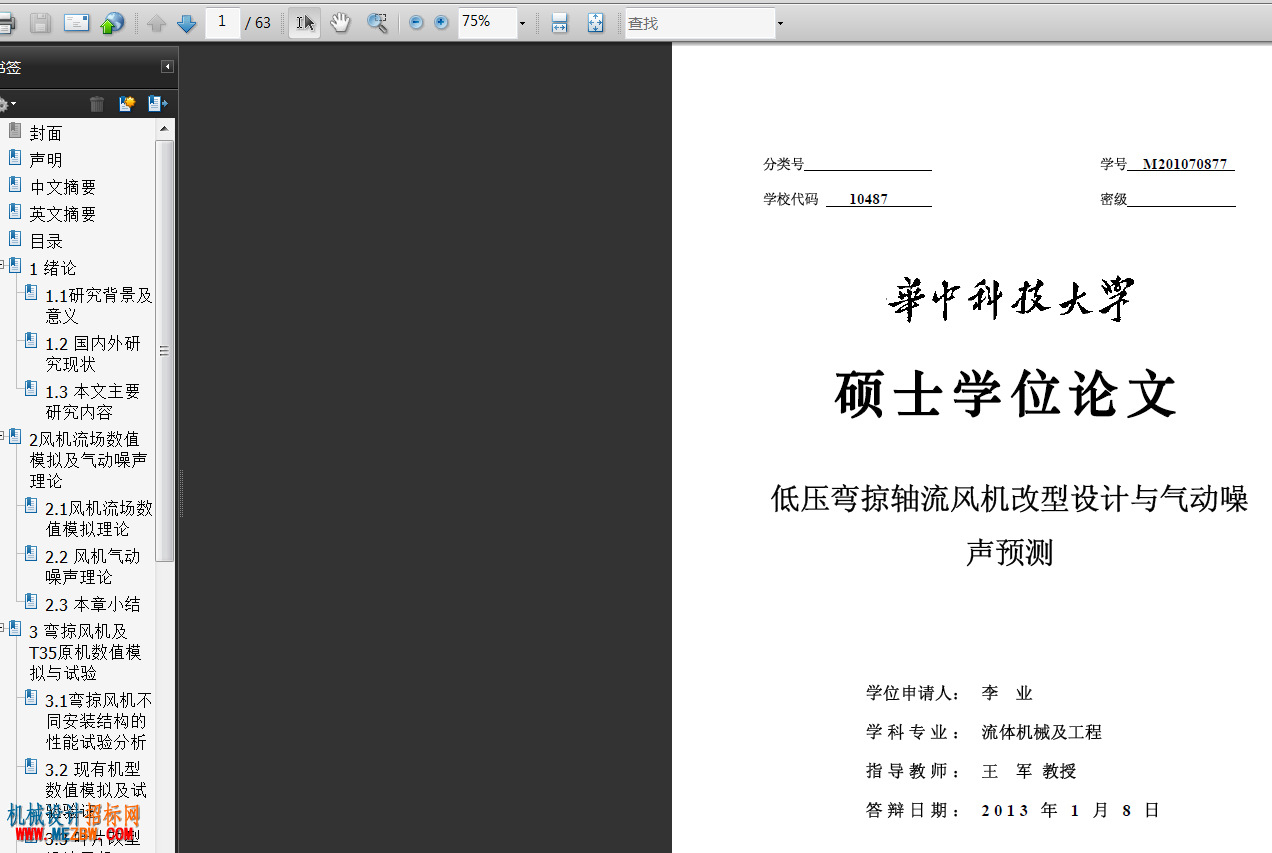Open the 1 绪论 bookmark
The image size is (1272, 853).
click(x=53, y=268)
